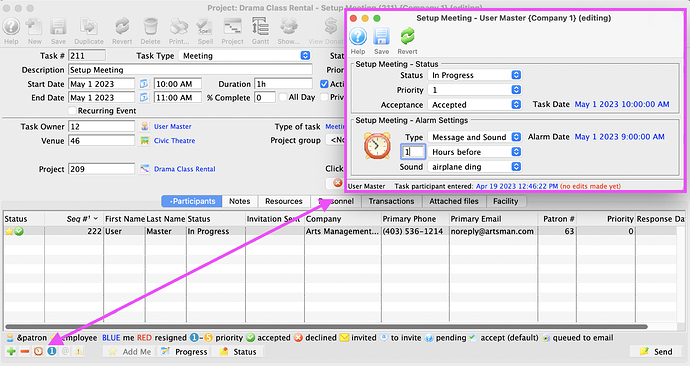Click the Progress button
Image resolution: width=690 pixels, height=366 pixels.
click(184, 351)
